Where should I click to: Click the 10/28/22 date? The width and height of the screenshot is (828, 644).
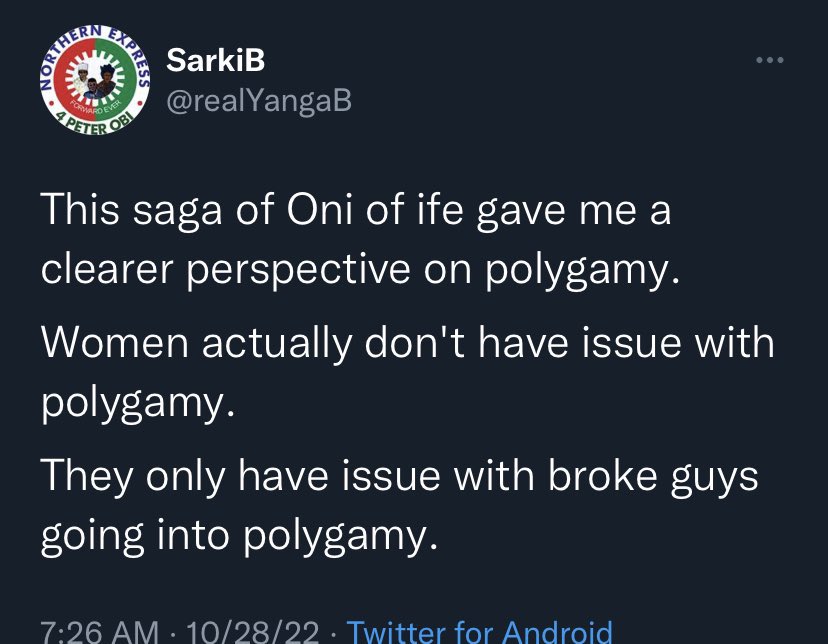[252, 632]
